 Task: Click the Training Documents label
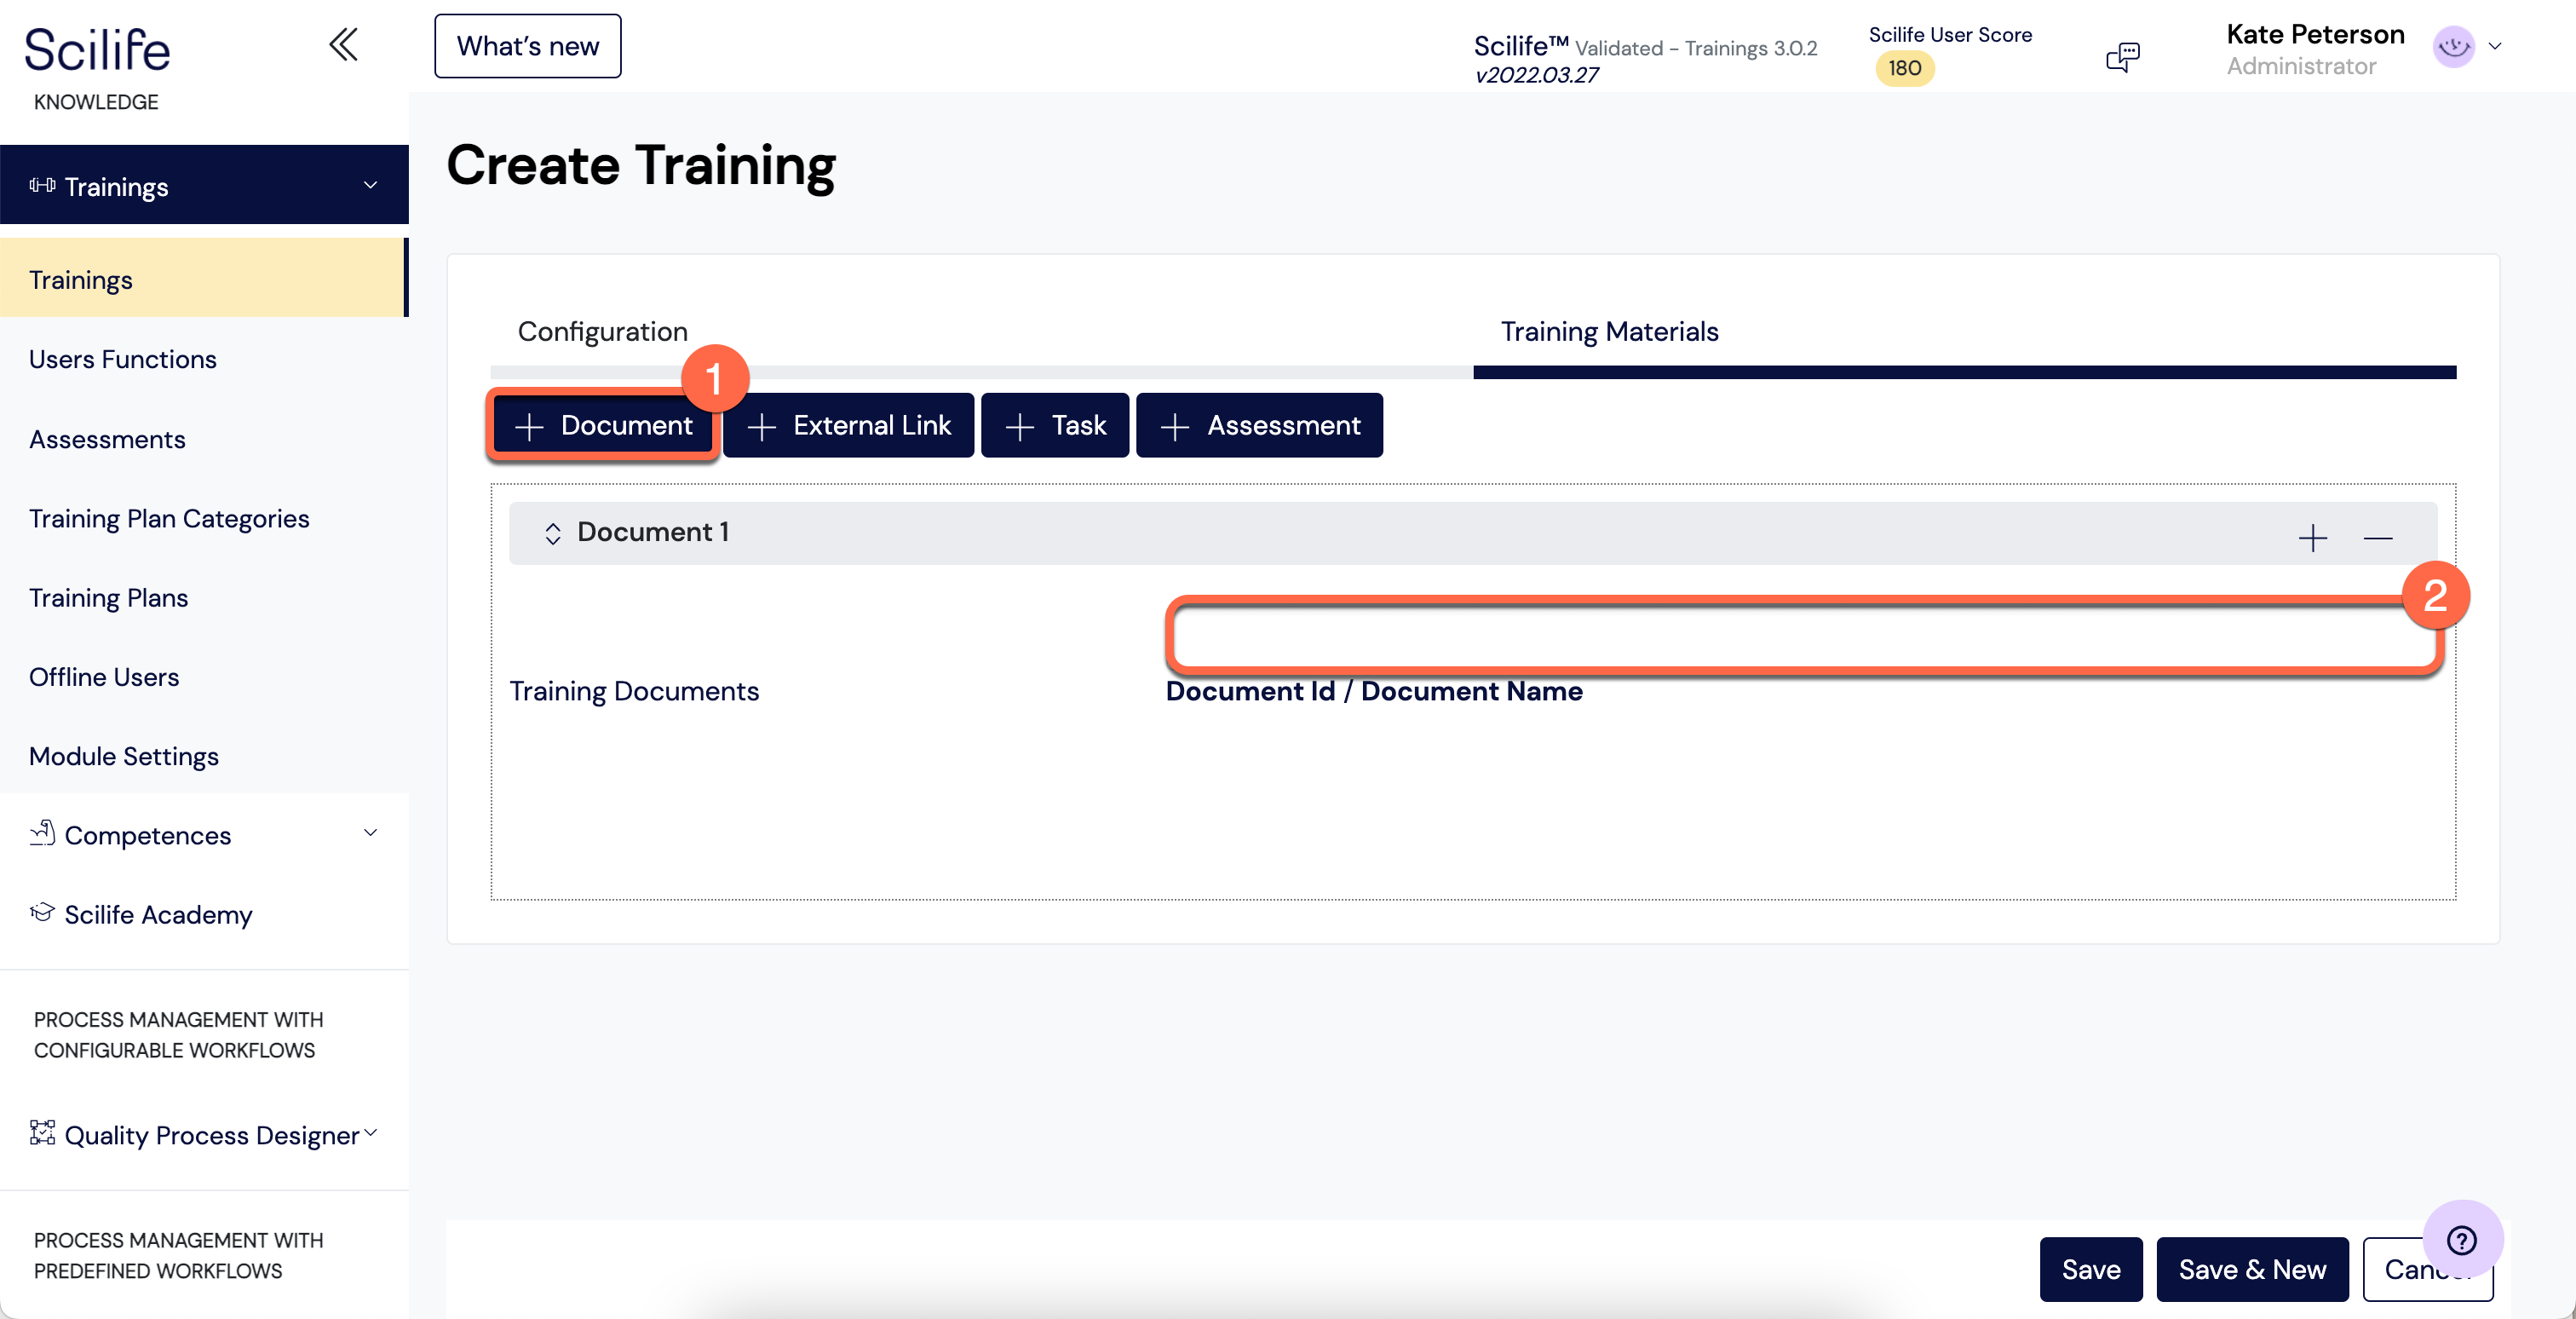pos(634,691)
